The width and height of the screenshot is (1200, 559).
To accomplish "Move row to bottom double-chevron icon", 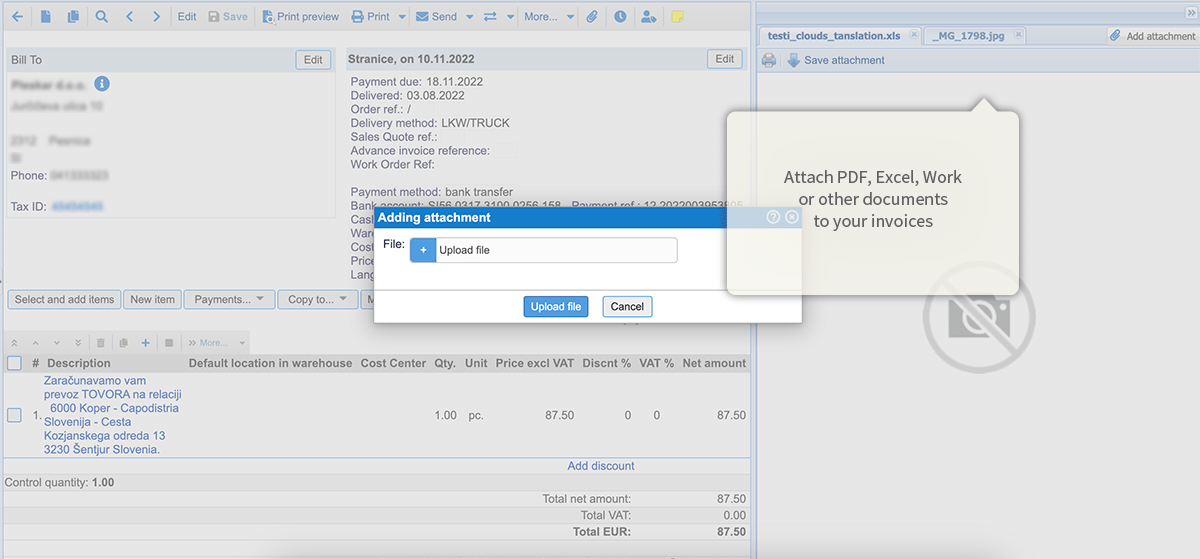I will 77,343.
